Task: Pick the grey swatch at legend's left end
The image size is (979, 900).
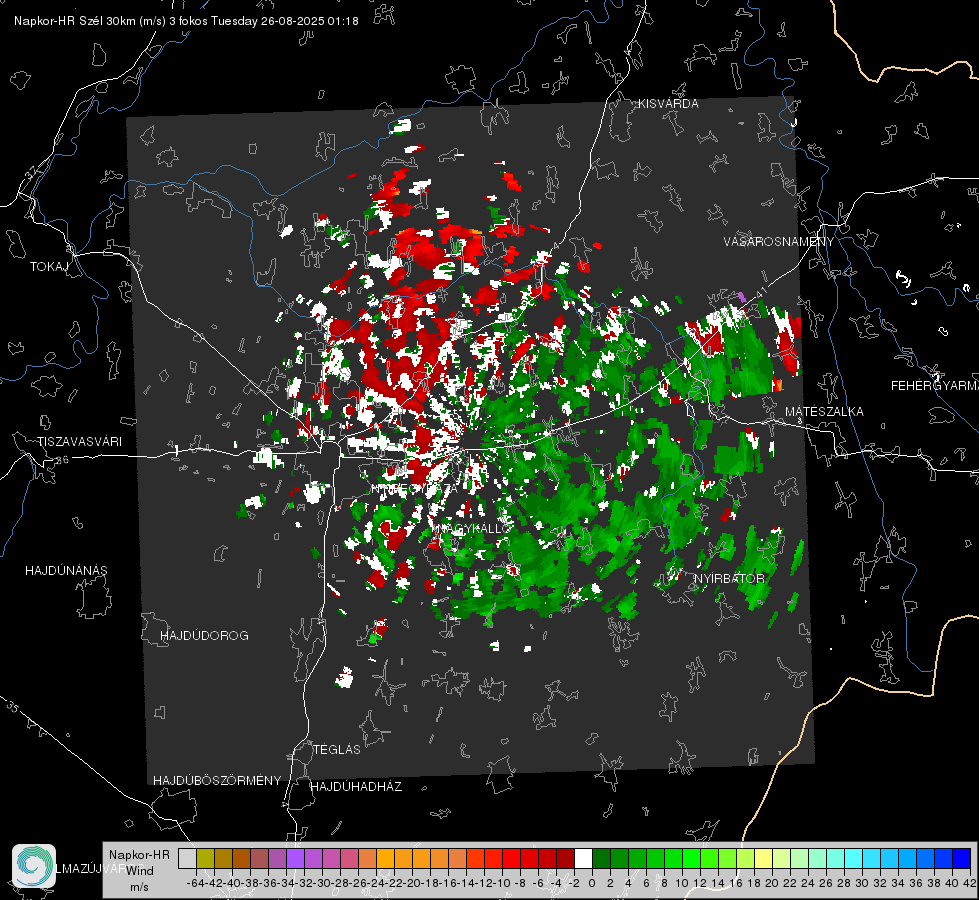Action: click(x=187, y=858)
